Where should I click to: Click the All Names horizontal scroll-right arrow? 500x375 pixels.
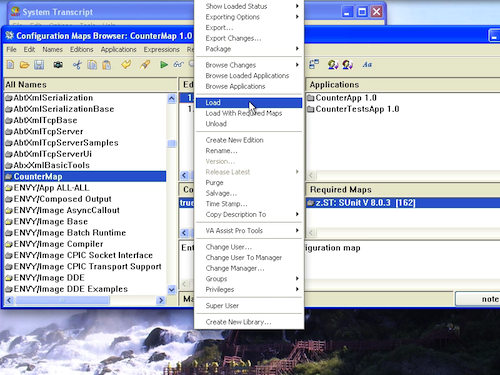coord(161,300)
